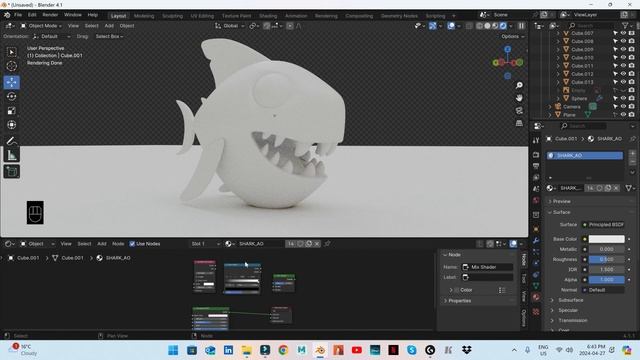
Task: Hide Cube.013 in viewport via eye icon
Action: click(x=623, y=82)
